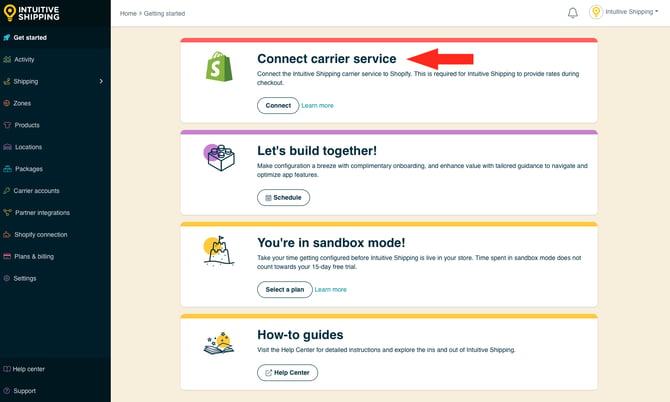Expand the Shipping submenu chevron
The height and width of the screenshot is (402, 670).
tap(101, 81)
